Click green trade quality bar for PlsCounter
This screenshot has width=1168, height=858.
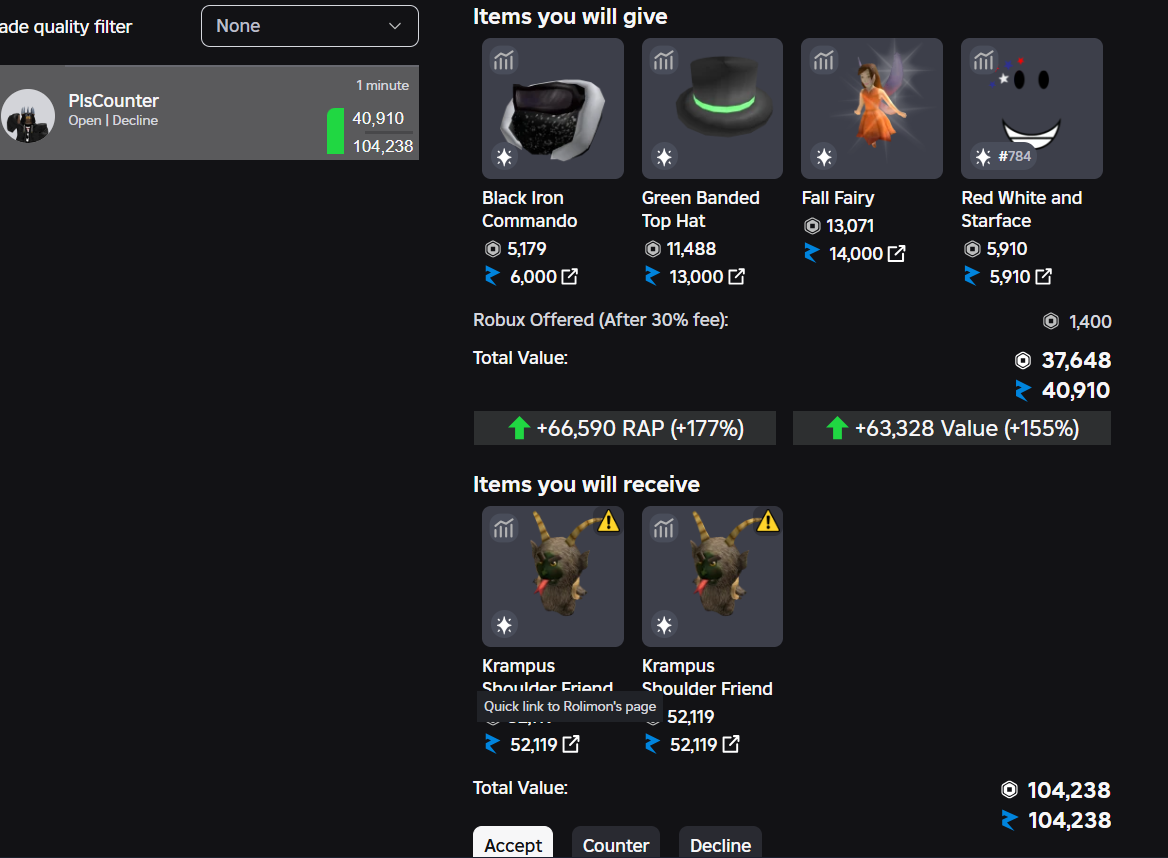pos(335,131)
